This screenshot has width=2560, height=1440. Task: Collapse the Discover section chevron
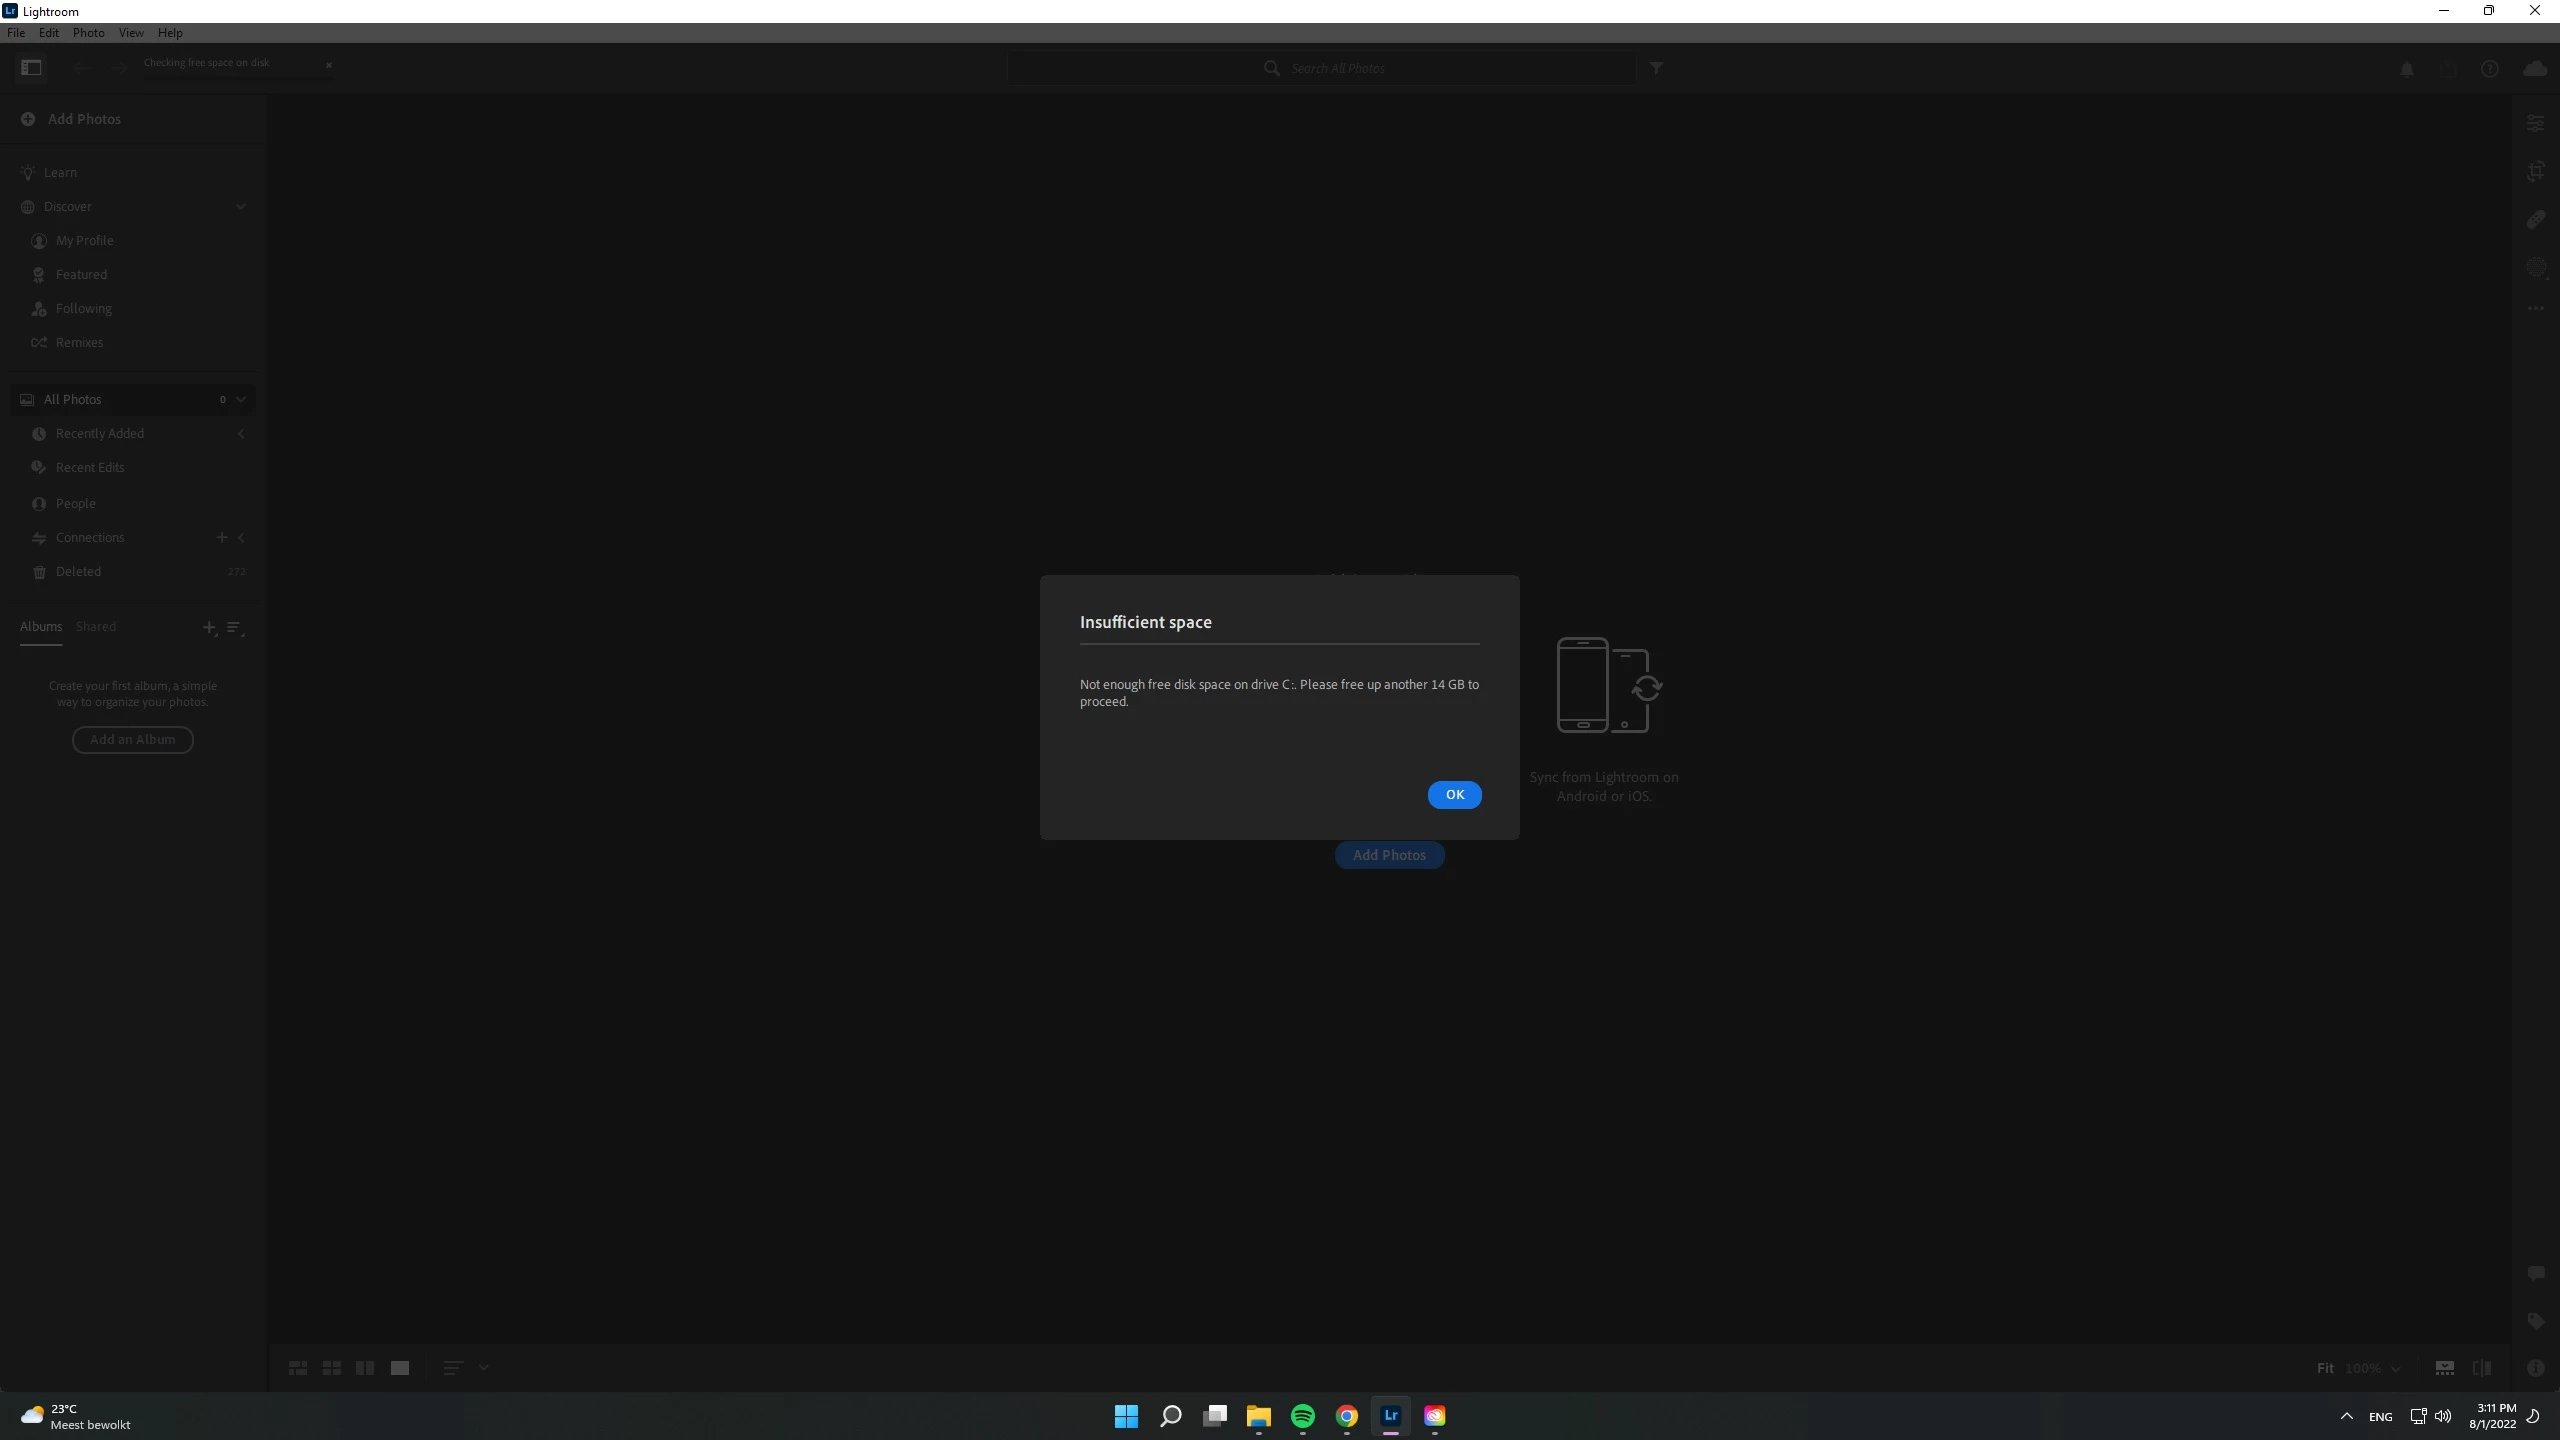(x=240, y=207)
